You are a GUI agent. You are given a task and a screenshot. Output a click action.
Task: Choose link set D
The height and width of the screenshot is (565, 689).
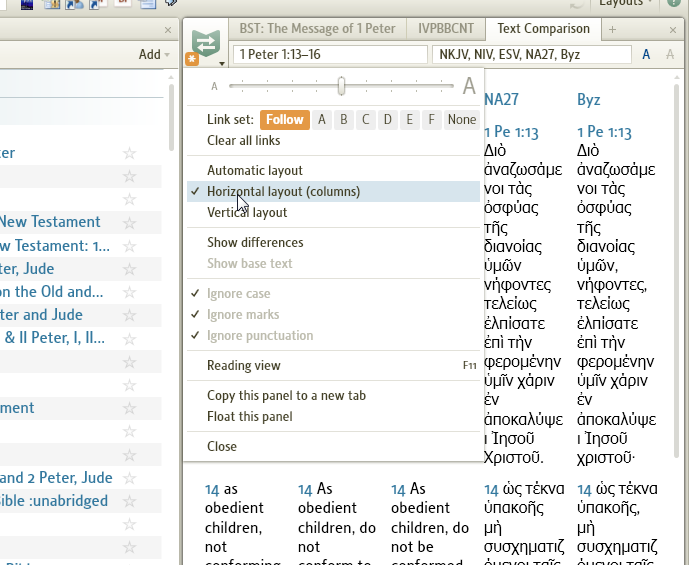(388, 120)
